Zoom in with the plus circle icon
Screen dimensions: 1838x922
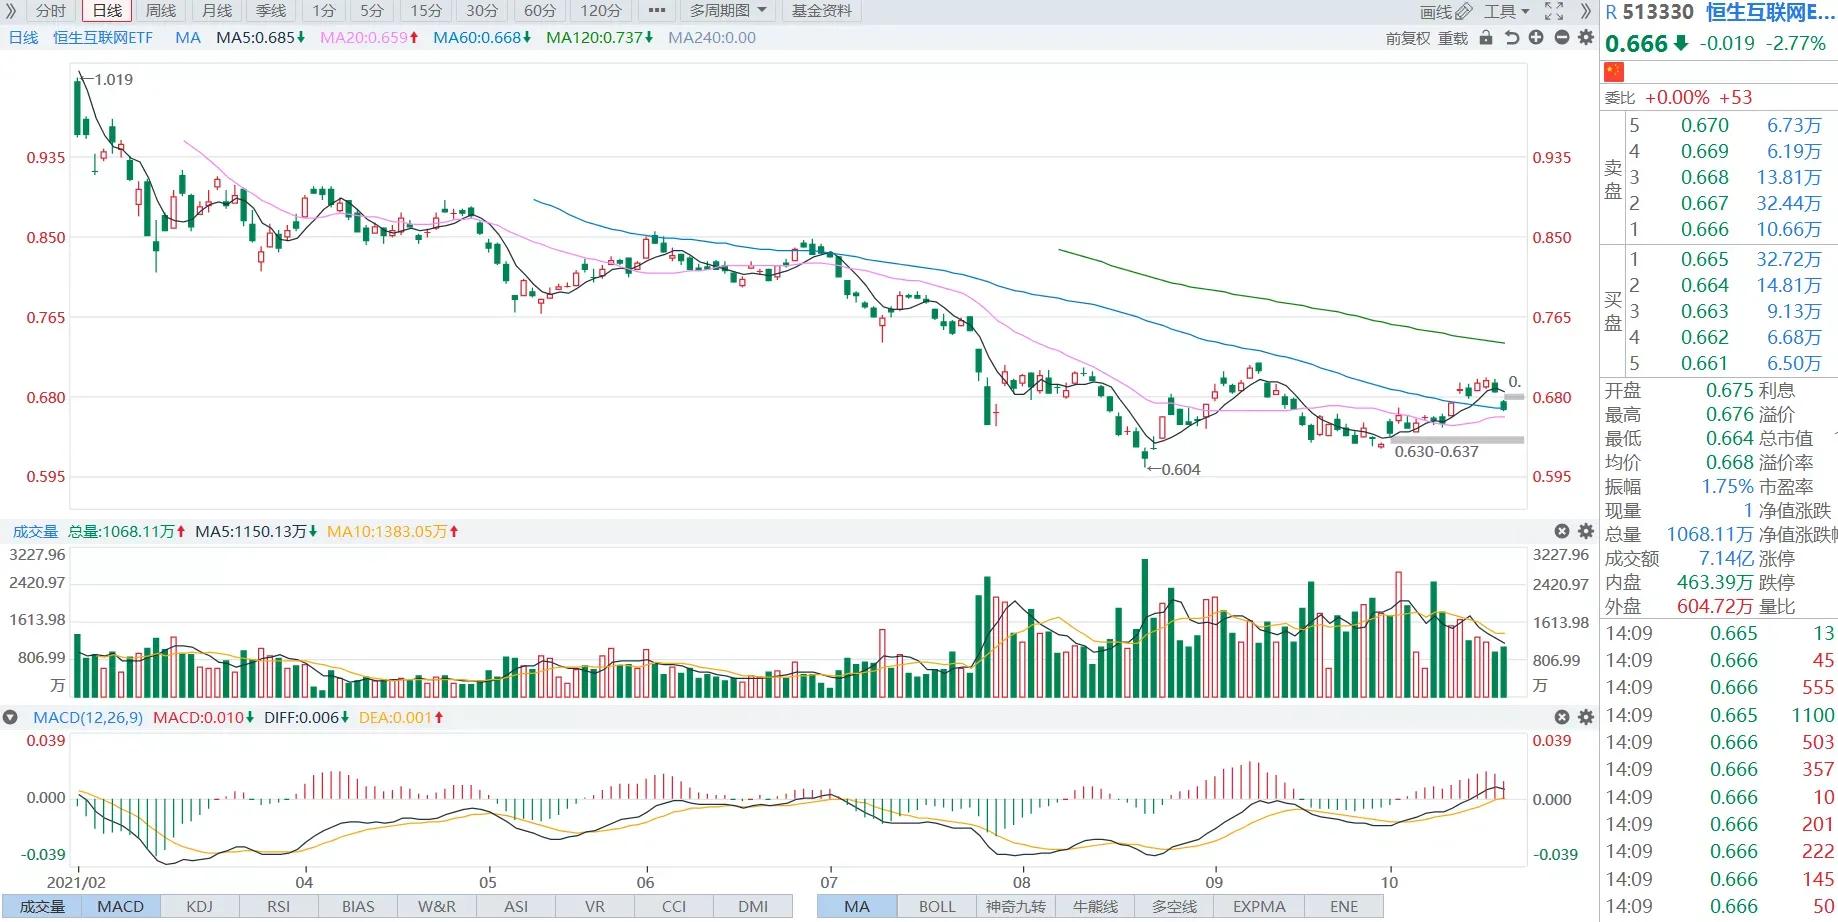[x=1536, y=38]
